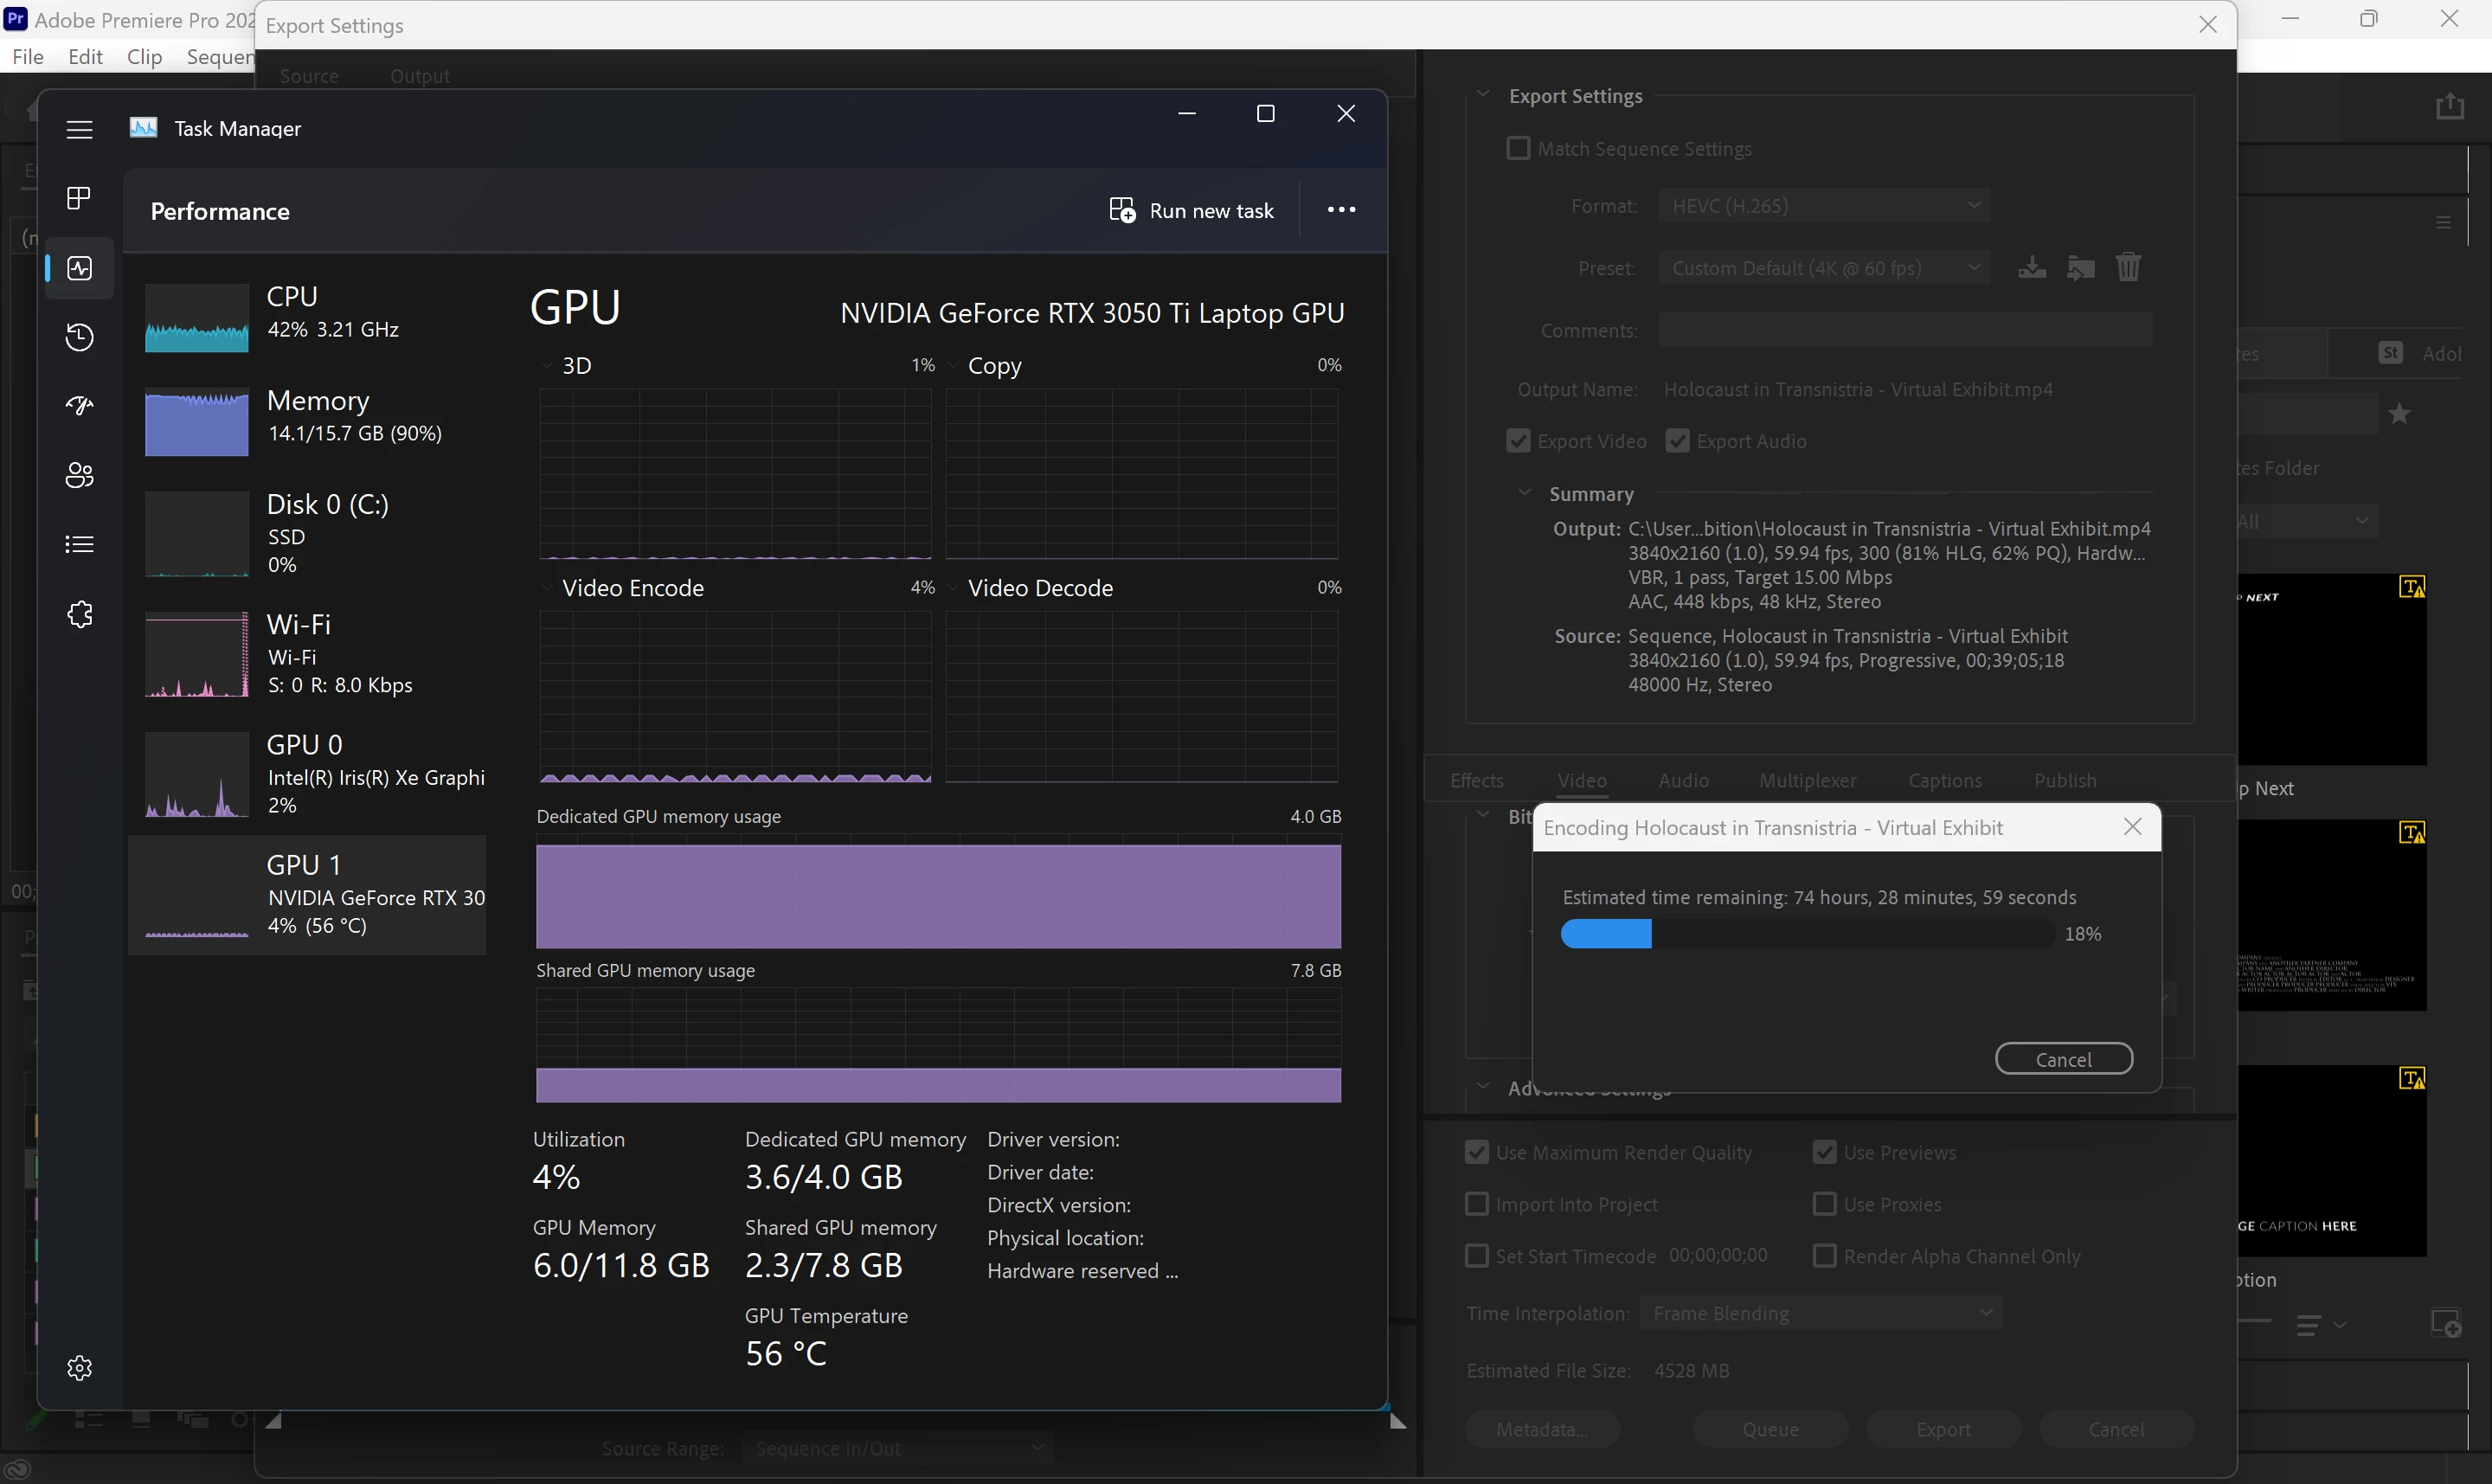Open Task Manager settings gear
2492x1484 pixels.
(x=79, y=1367)
